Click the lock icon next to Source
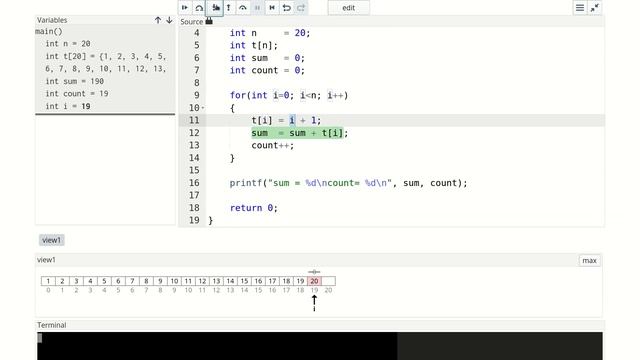This screenshot has height=360, width=640. [209, 21]
